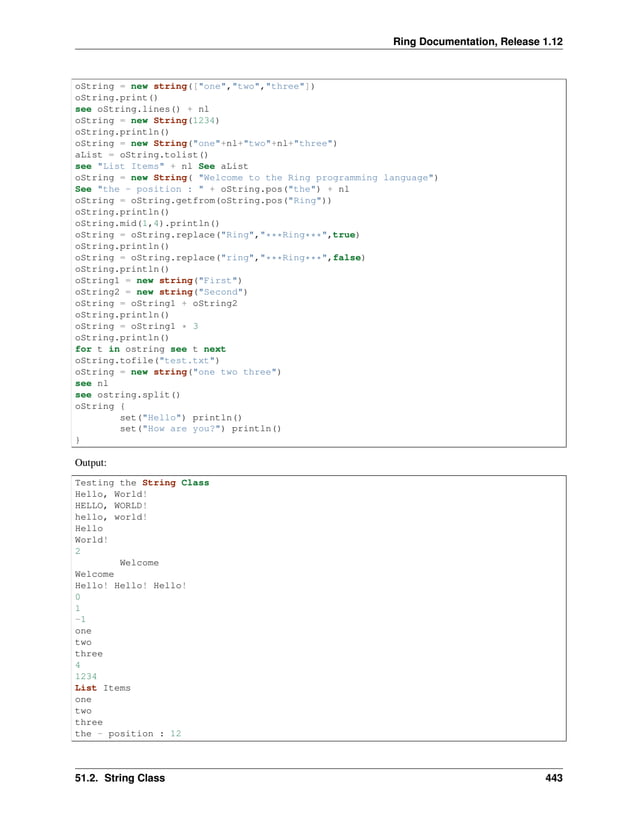Click the uppercase output "HELLO, WORLD!"
This screenshot has width=638, height=825.
pyautogui.click(x=111, y=506)
